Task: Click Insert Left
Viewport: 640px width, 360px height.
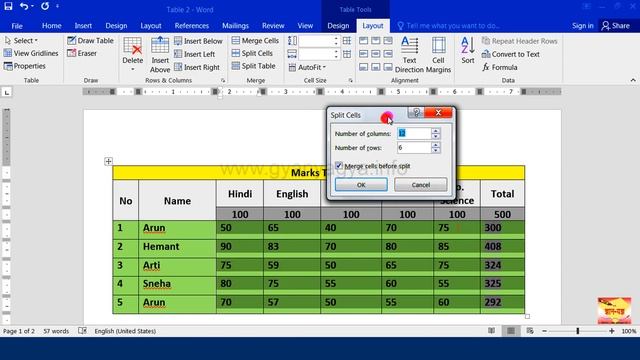Action: coord(195,54)
